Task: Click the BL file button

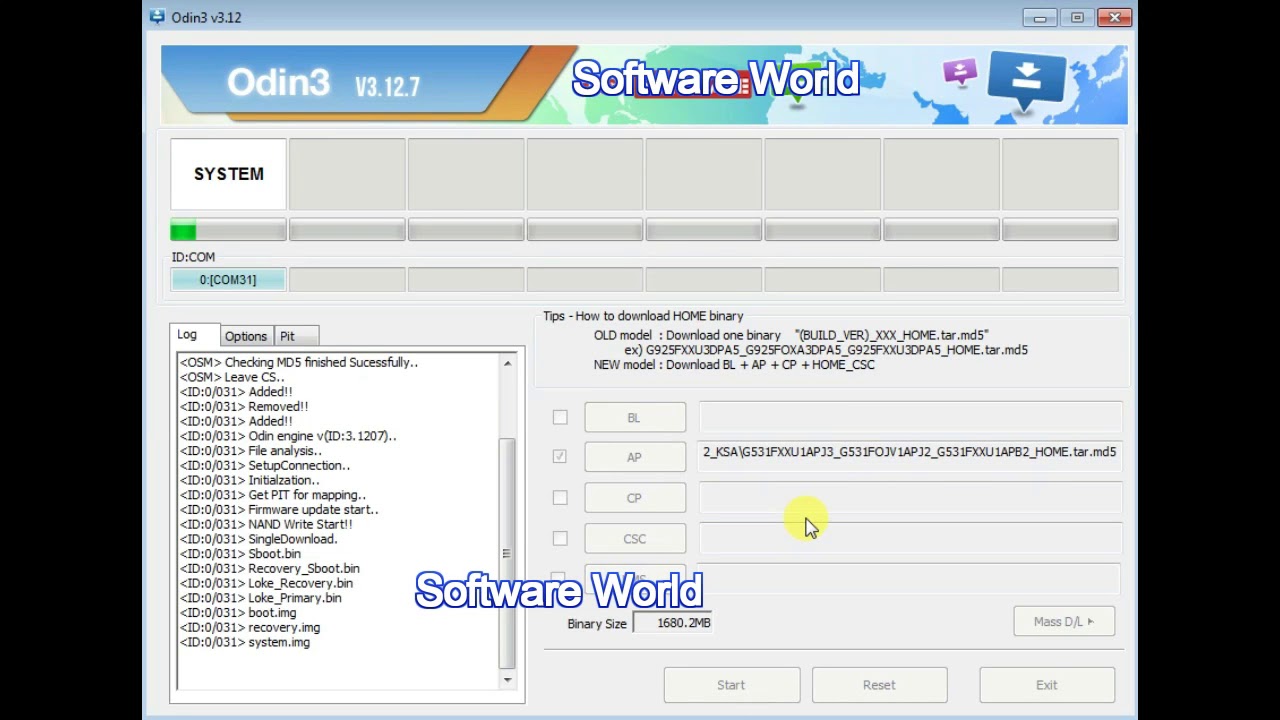Action: (x=635, y=417)
